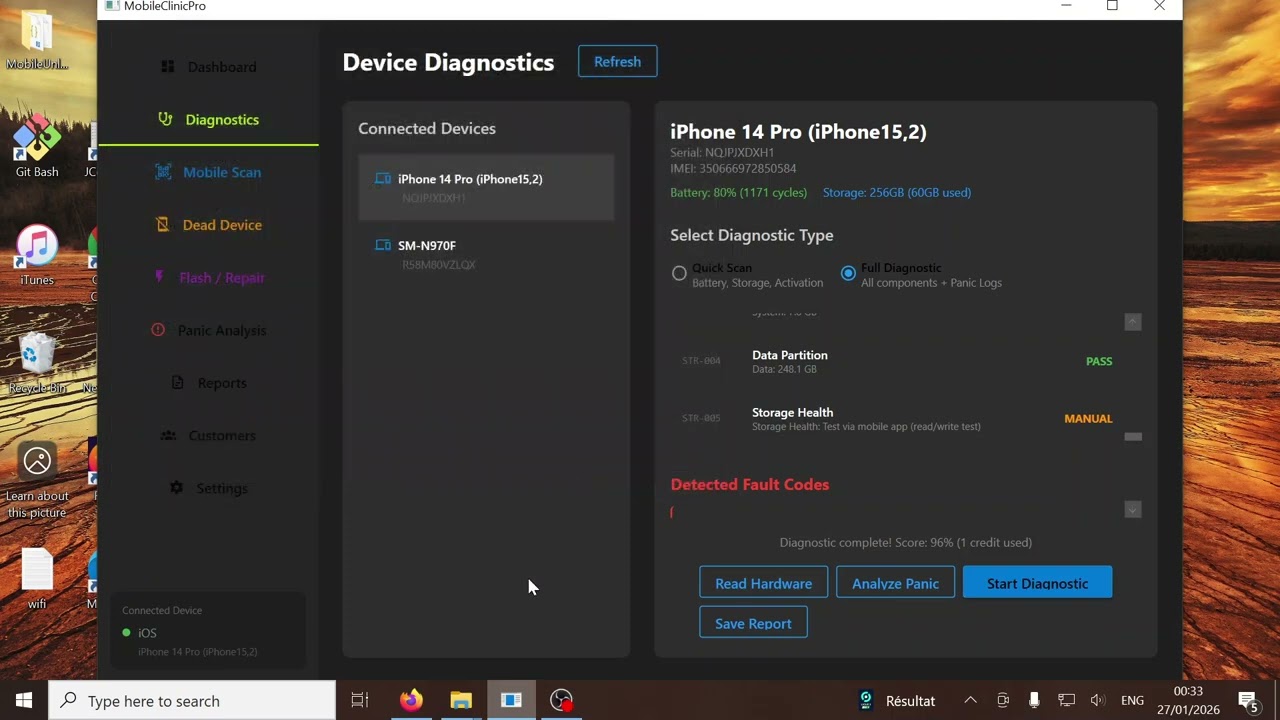Open the Panic Analysis section
The image size is (1280, 720).
(x=208, y=330)
